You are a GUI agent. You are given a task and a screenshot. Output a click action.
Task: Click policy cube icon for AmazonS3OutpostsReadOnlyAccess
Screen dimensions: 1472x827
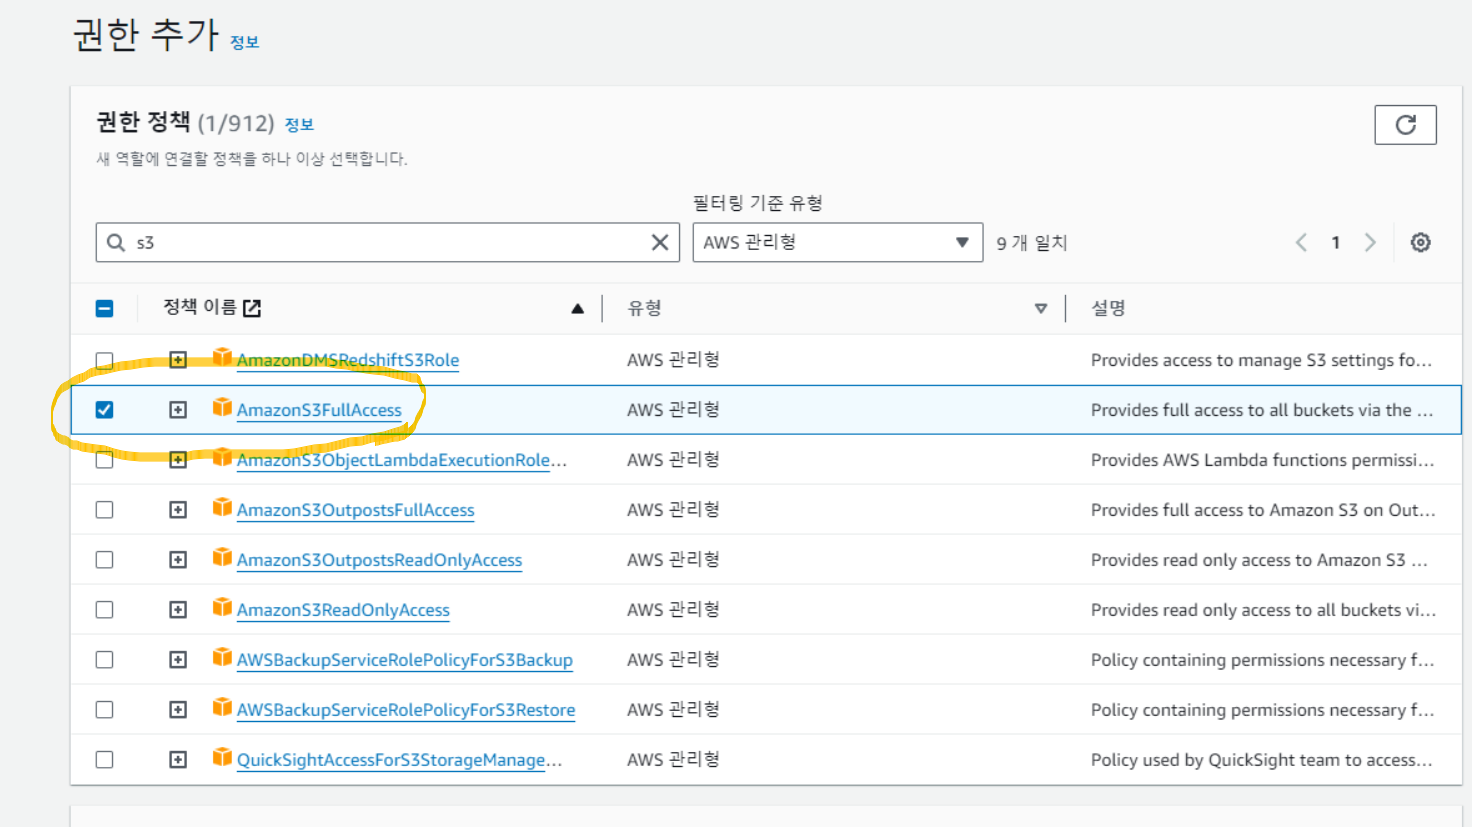pos(222,558)
